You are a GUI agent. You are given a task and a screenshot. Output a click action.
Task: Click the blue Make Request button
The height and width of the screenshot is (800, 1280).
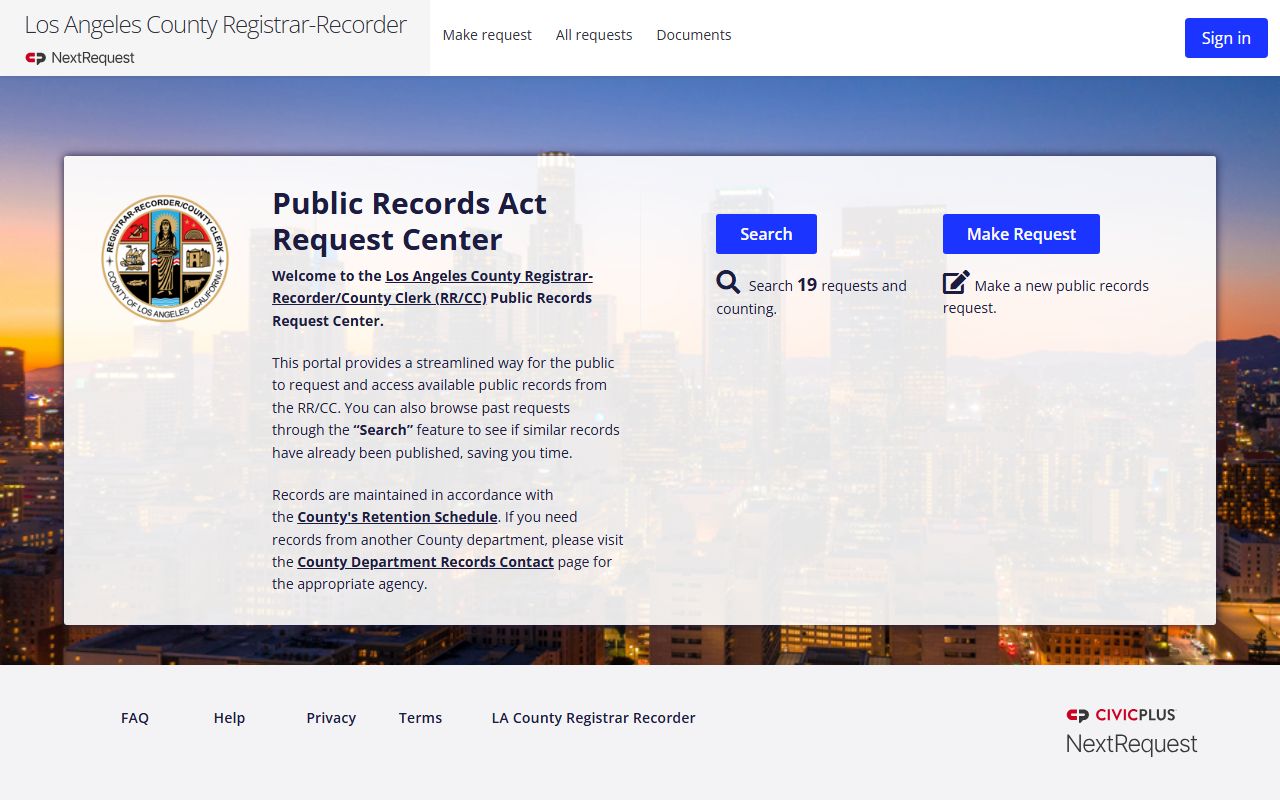(x=1021, y=234)
